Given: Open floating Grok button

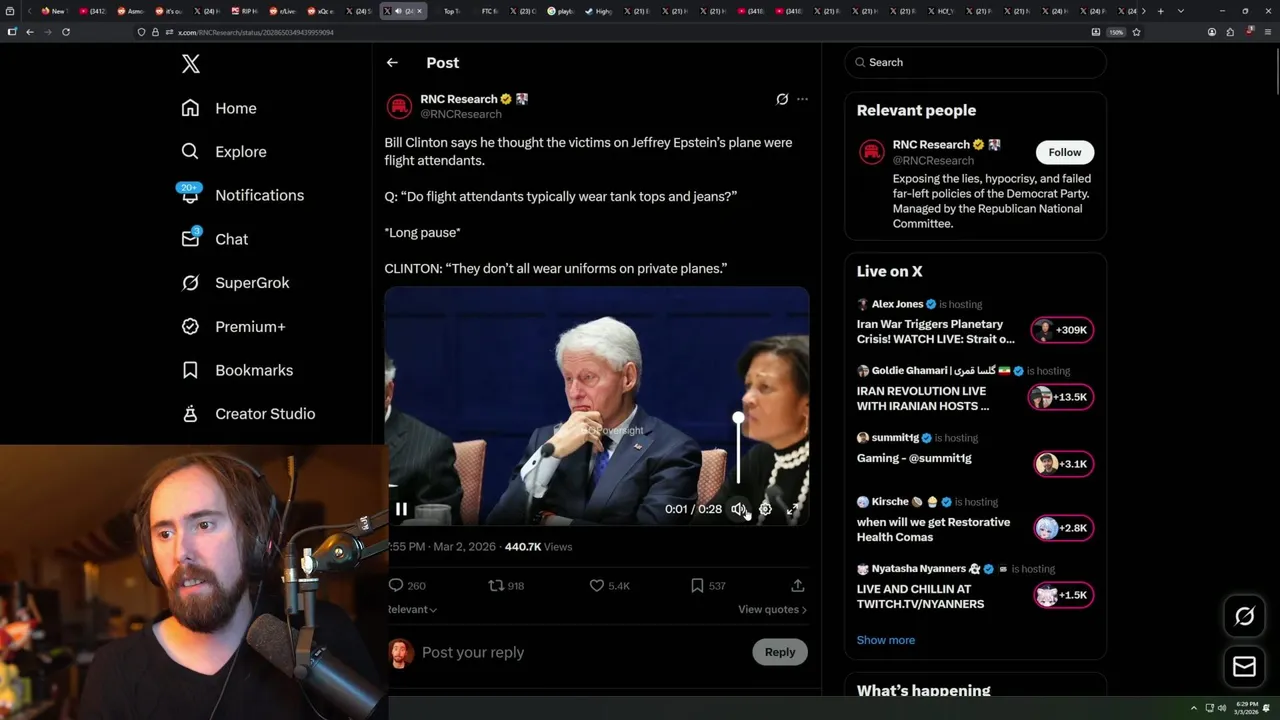Looking at the screenshot, I should 1244,616.
